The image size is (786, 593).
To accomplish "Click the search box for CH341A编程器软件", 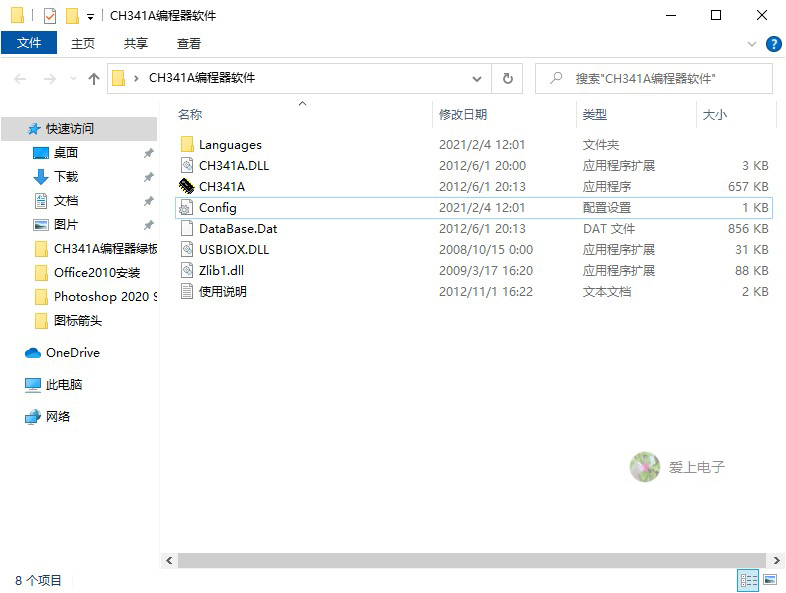I will point(654,79).
